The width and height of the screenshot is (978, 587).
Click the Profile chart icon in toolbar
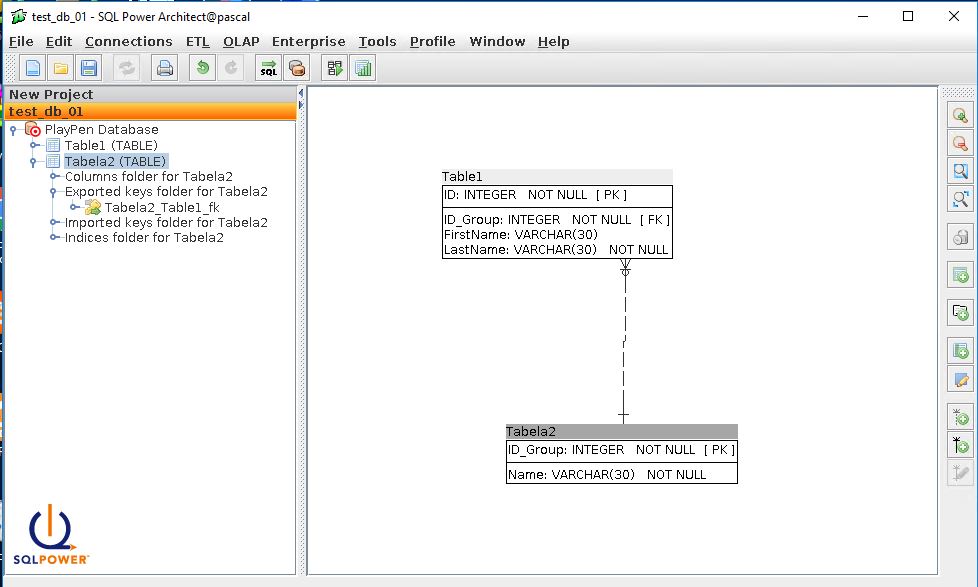tap(363, 68)
